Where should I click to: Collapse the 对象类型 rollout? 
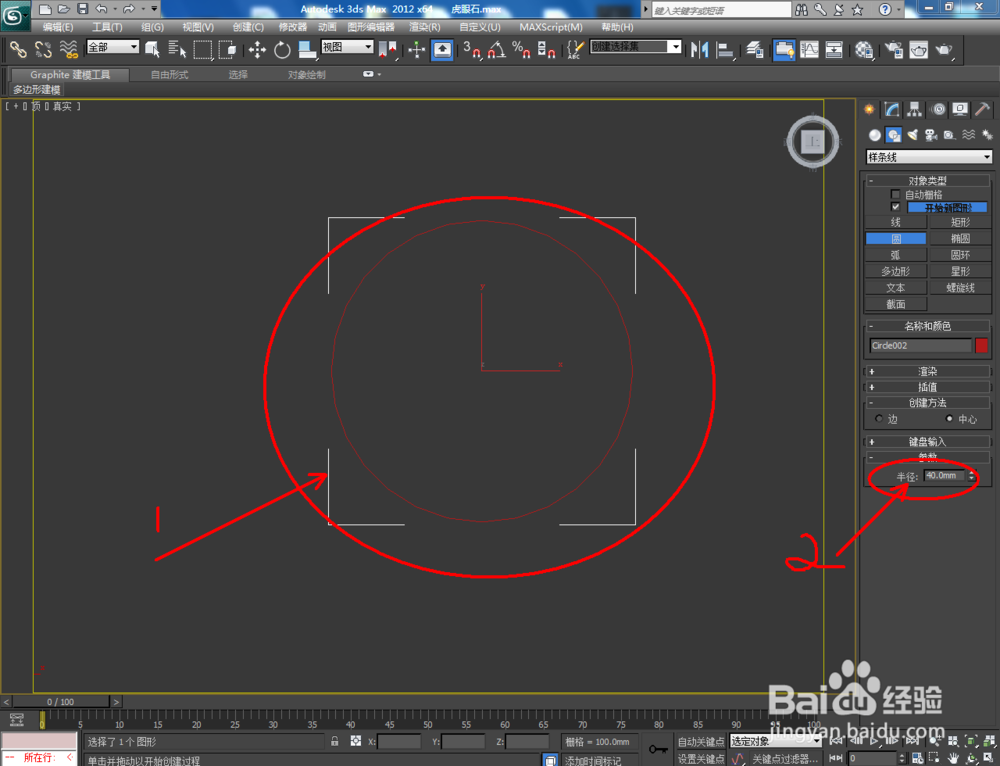pos(928,180)
